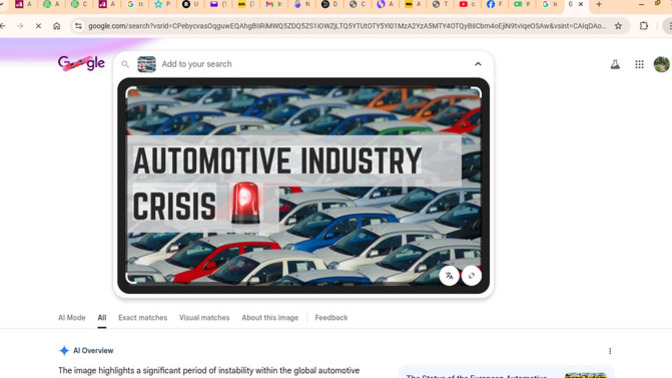
Task: Open the Extensions puzzle icon
Action: pos(644,26)
